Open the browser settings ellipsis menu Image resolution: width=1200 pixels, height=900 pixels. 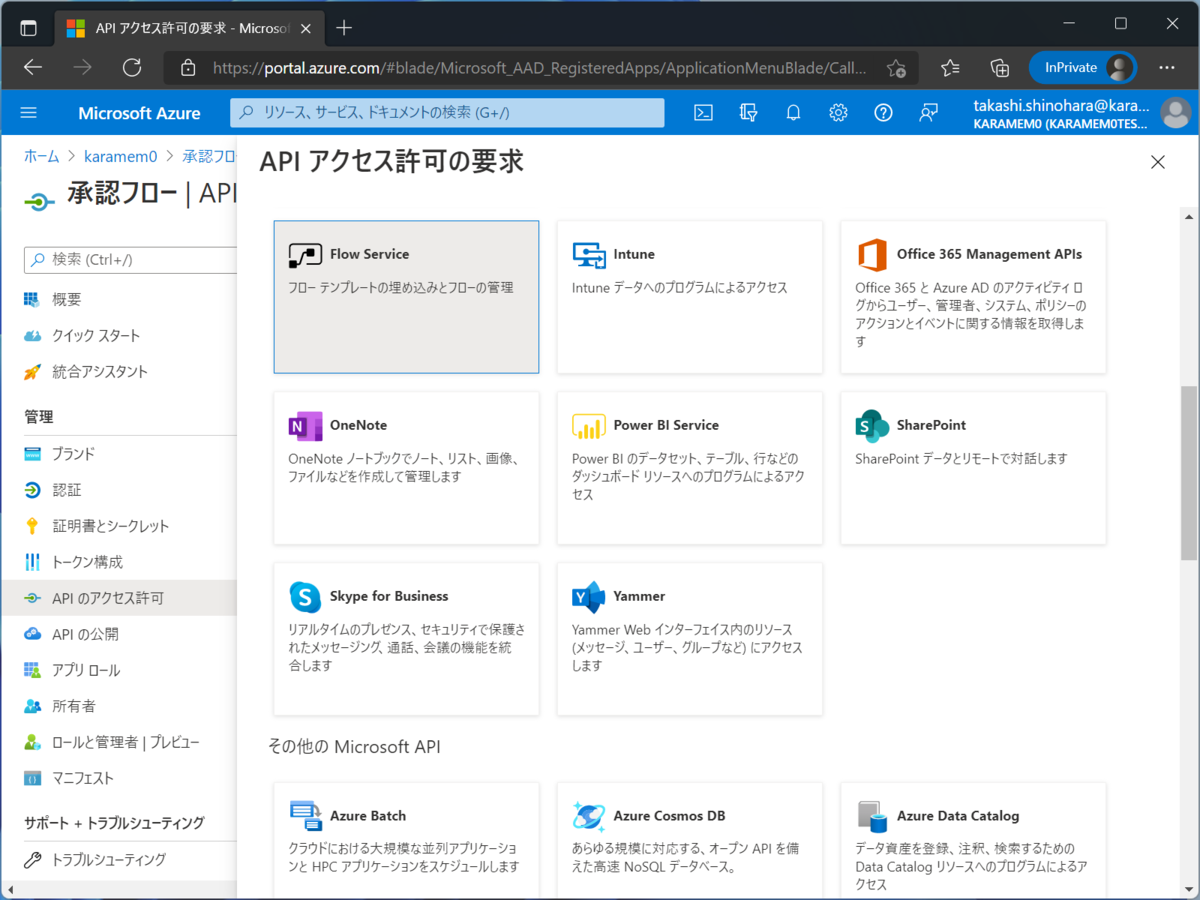1167,67
